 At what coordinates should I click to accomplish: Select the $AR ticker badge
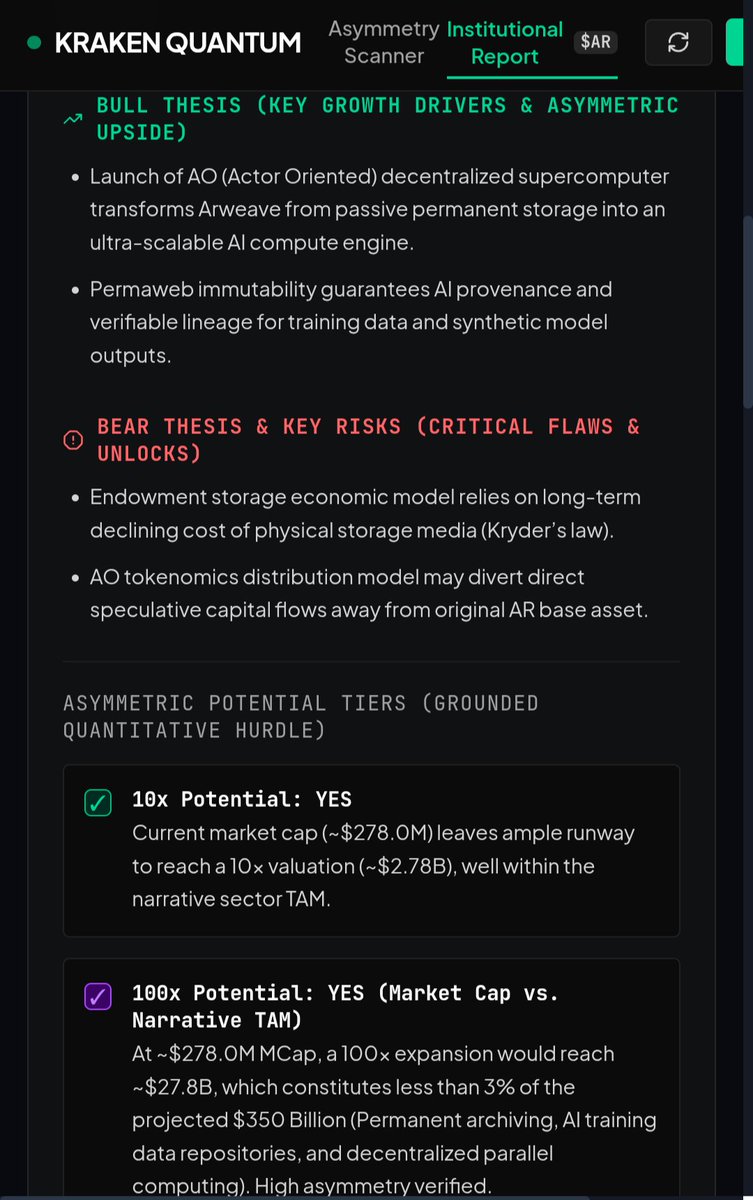pos(596,42)
